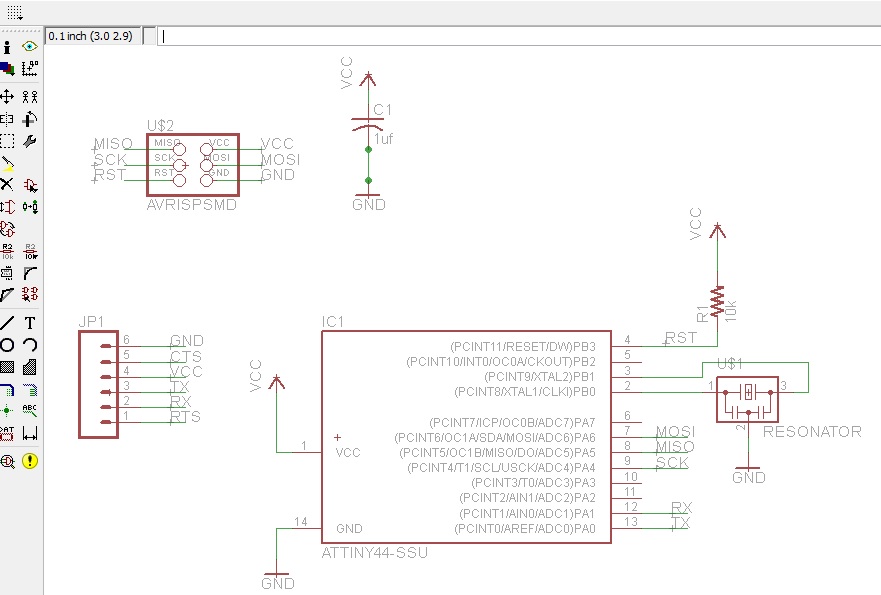Click the JP1 connector name
Viewport: 881px width, 595px height.
click(91, 321)
